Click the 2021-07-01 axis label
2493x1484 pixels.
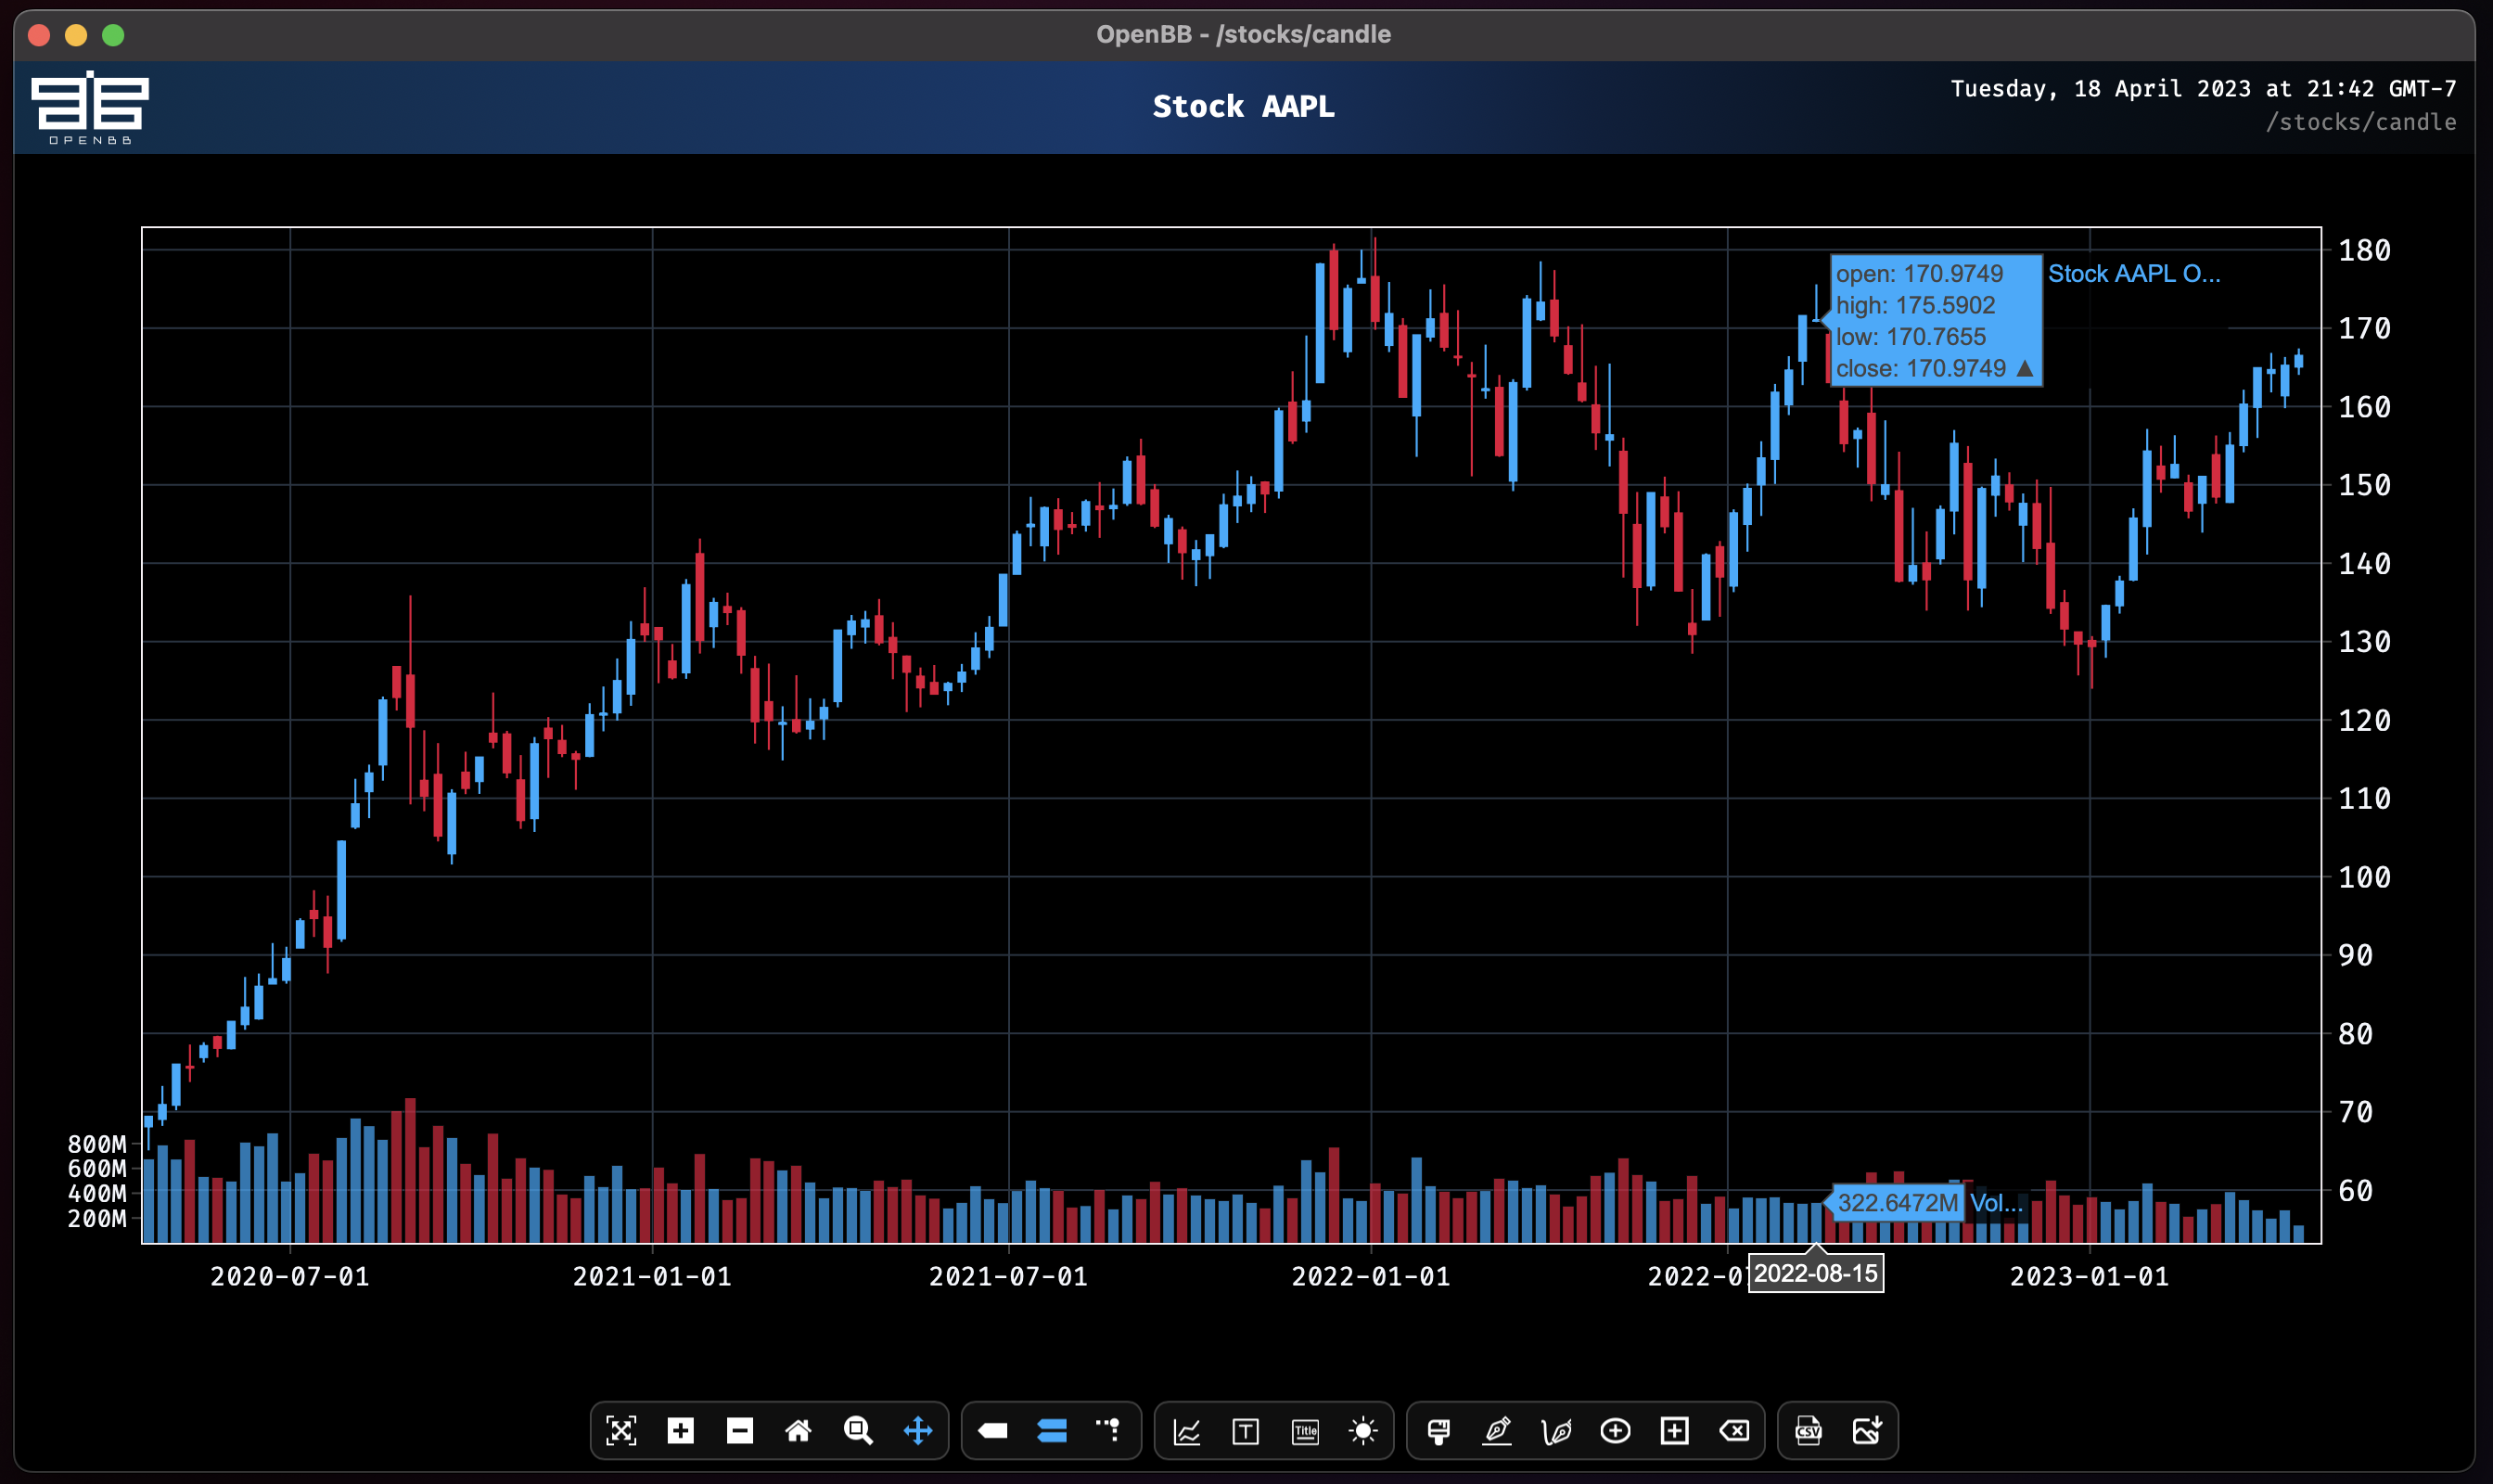click(1008, 1277)
